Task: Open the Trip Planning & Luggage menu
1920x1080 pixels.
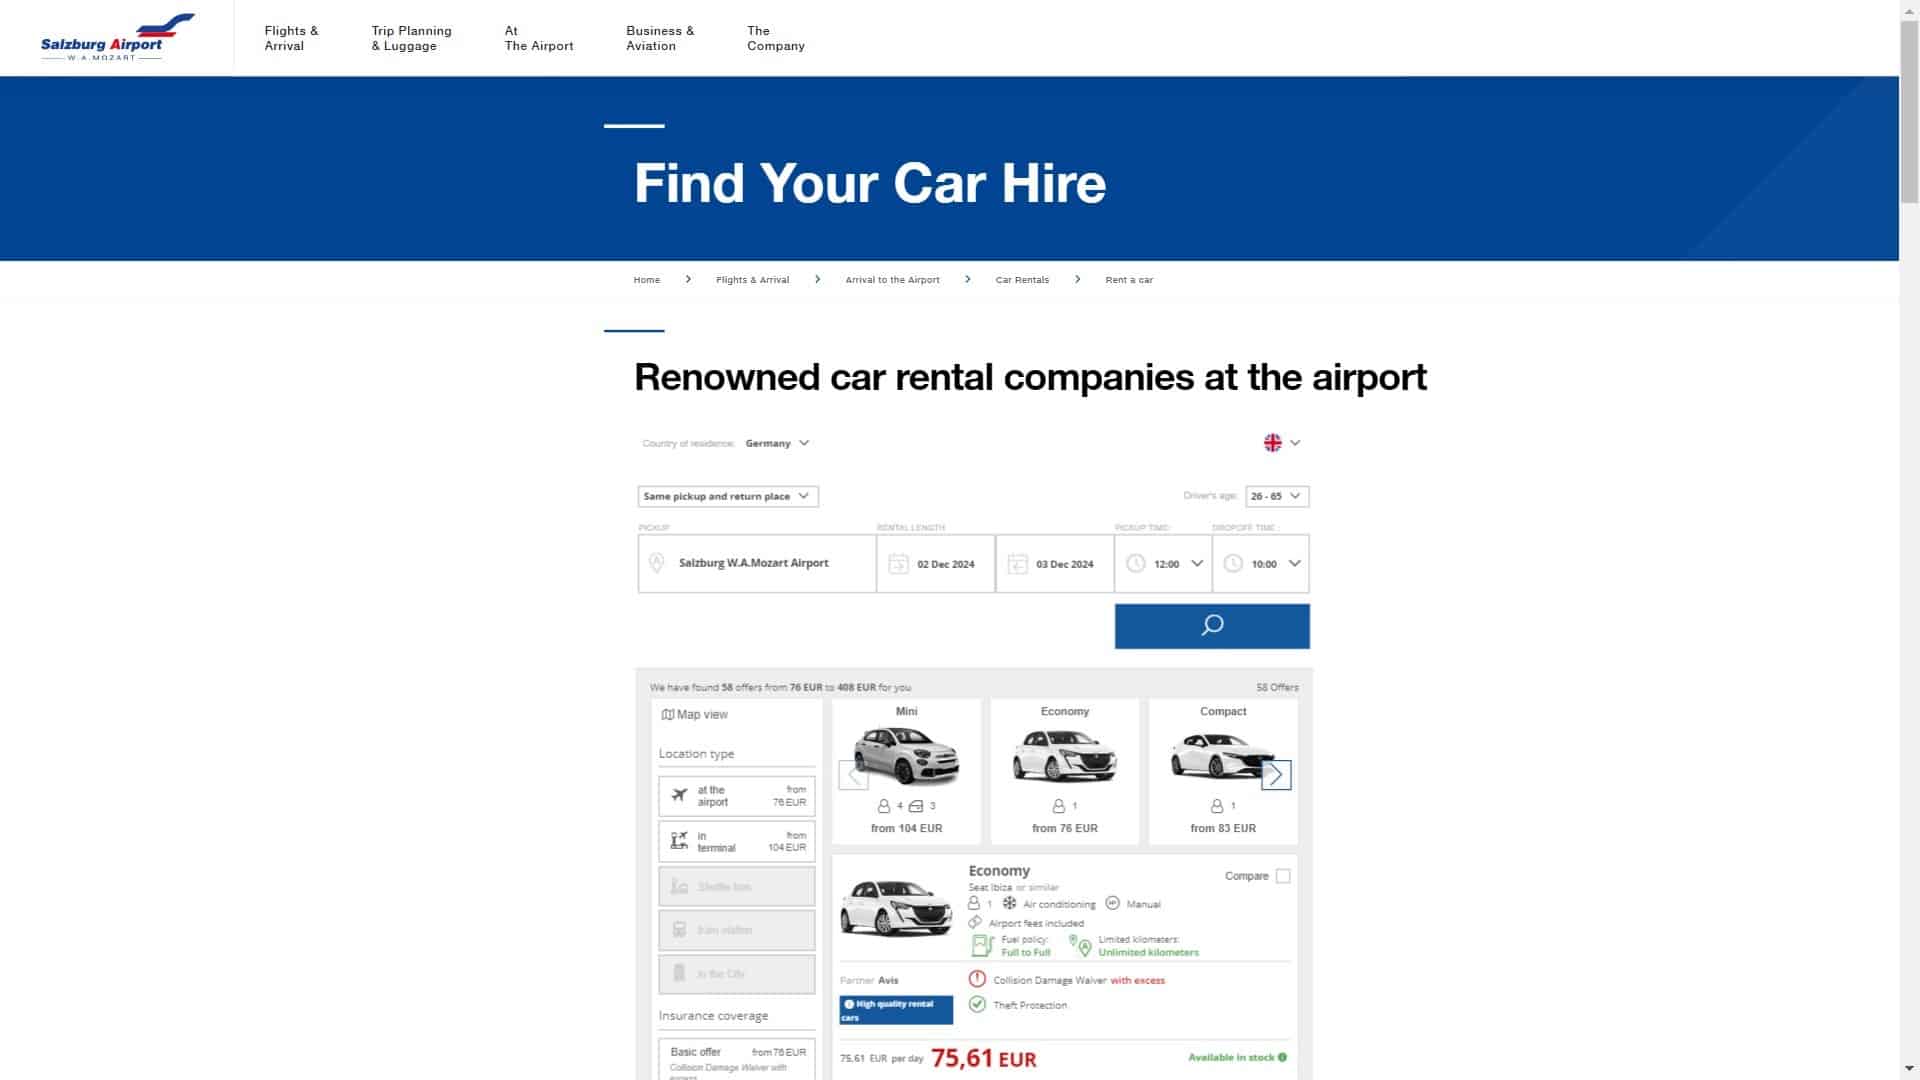Action: click(411, 38)
